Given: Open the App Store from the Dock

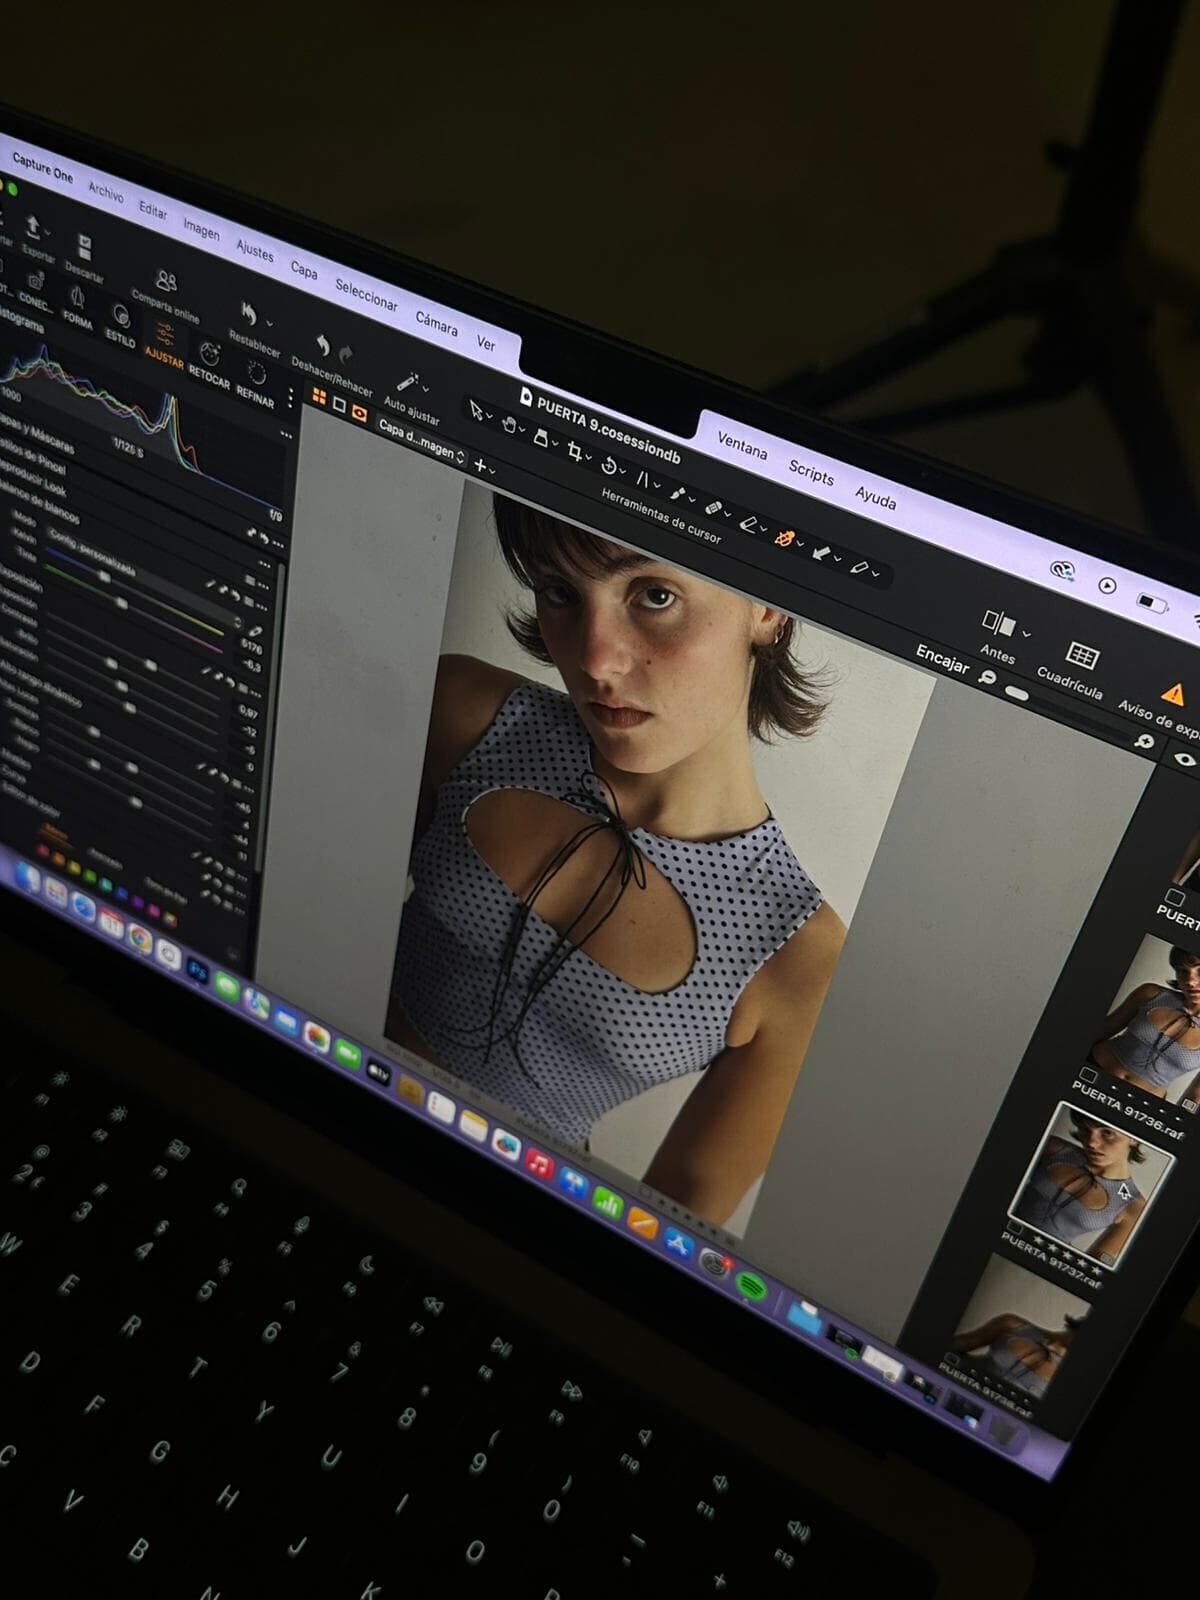Looking at the screenshot, I should click(678, 1244).
